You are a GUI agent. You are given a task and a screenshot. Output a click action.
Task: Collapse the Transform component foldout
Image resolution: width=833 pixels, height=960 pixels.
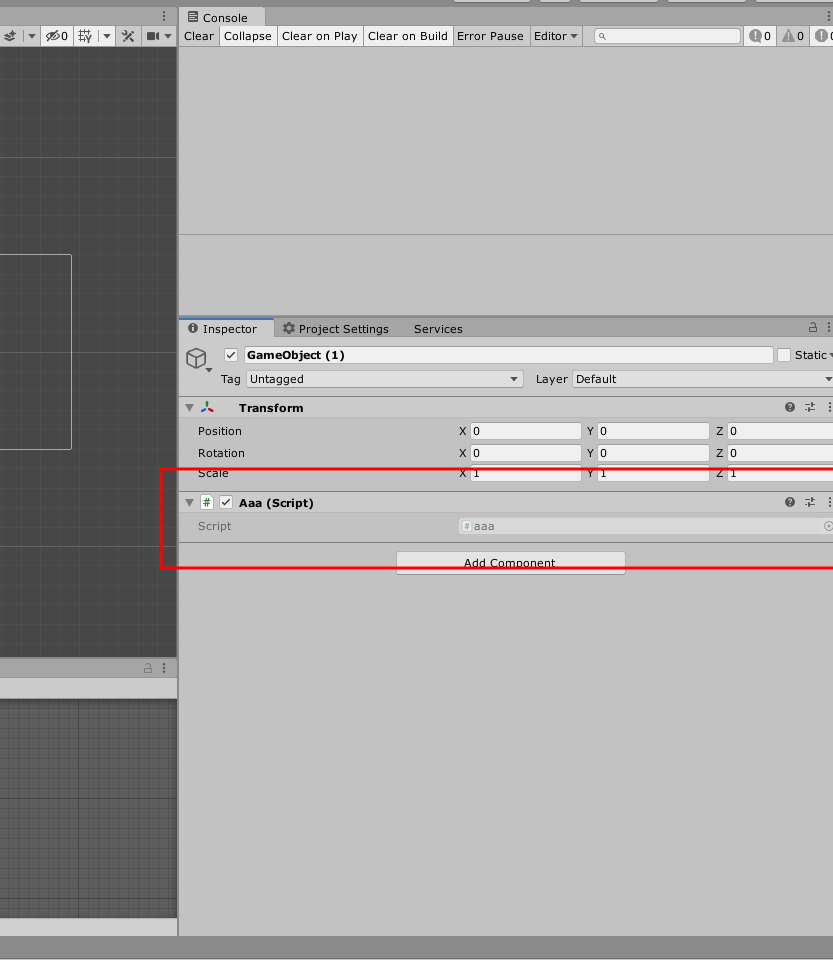point(190,408)
